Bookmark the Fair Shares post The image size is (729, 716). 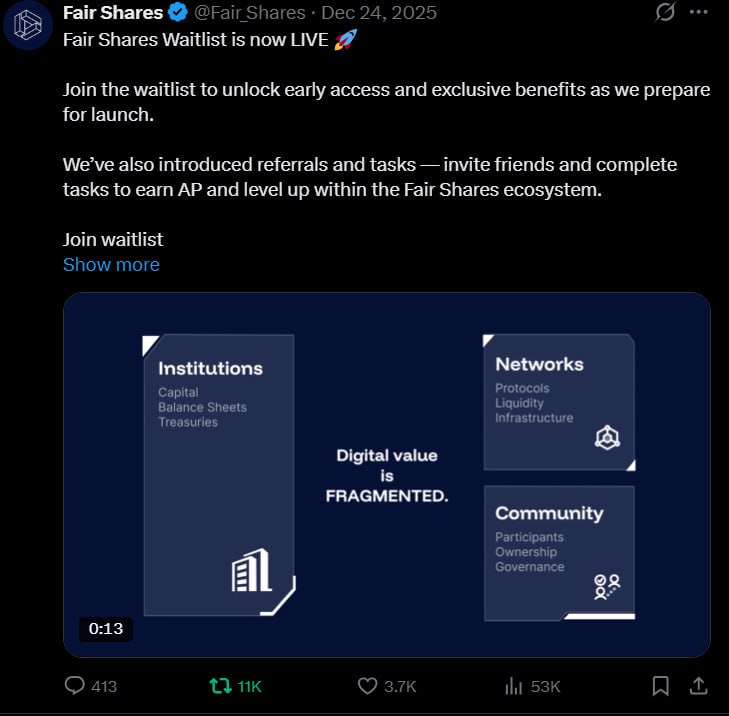[661, 686]
